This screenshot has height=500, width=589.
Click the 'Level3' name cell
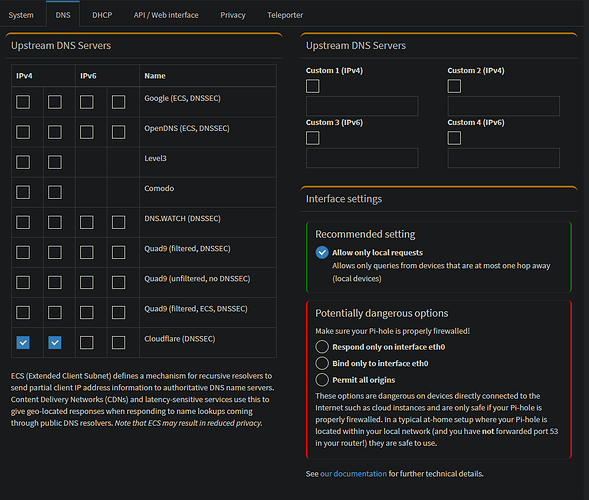pyautogui.click(x=208, y=162)
